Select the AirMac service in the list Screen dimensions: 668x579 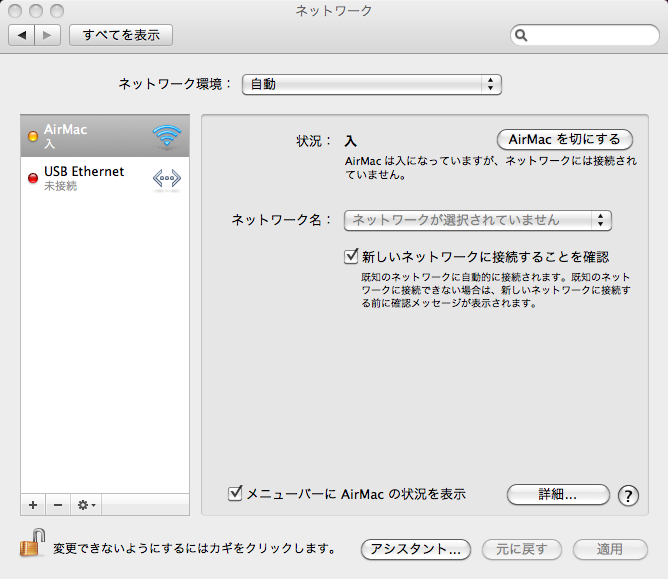pos(105,135)
